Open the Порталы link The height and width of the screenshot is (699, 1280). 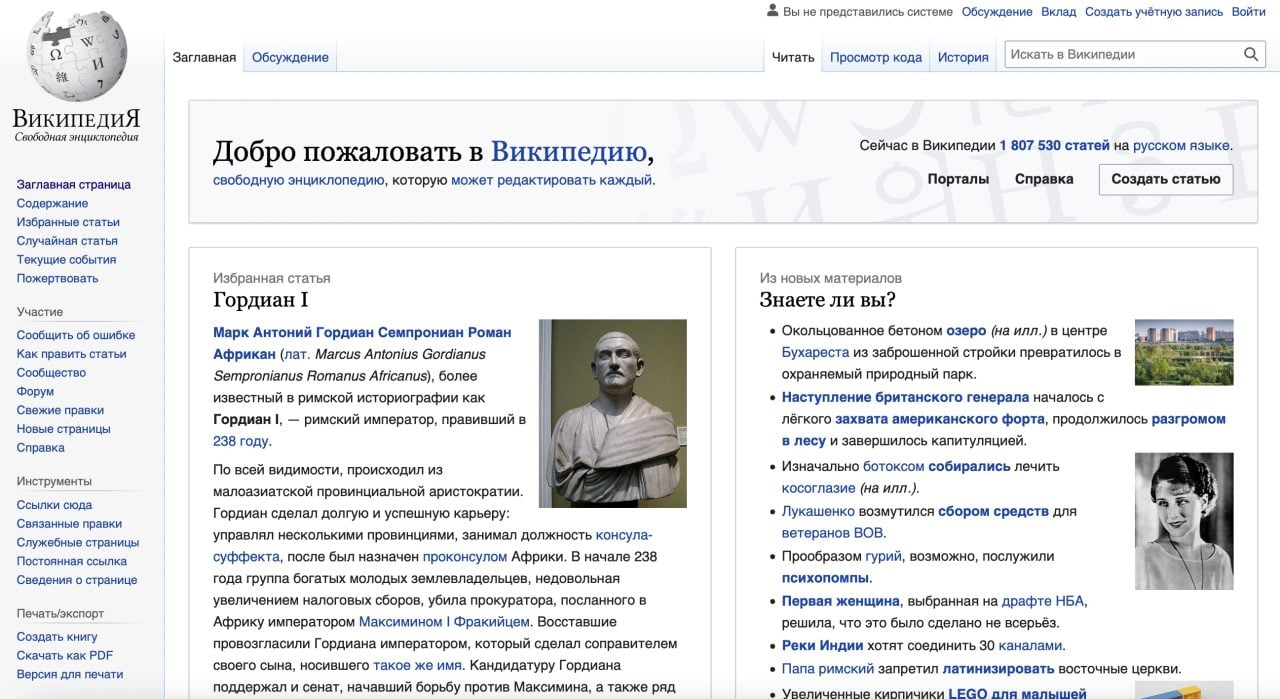click(958, 179)
